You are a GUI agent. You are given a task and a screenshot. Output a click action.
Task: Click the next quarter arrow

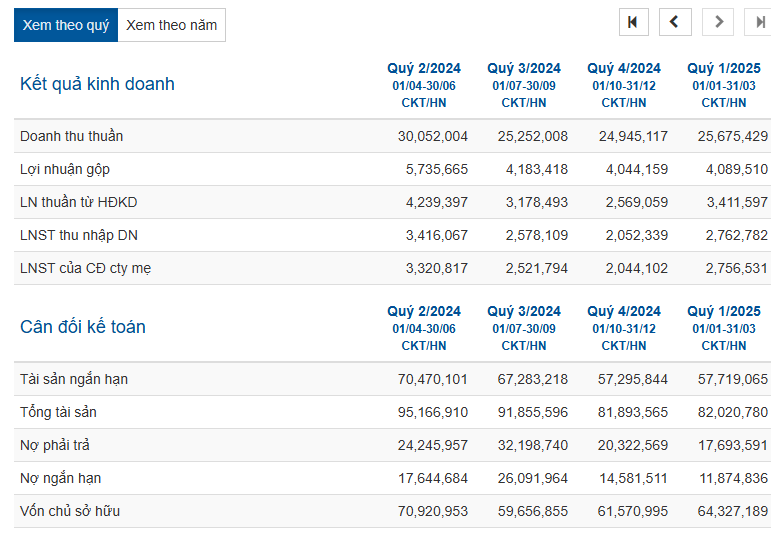718,23
